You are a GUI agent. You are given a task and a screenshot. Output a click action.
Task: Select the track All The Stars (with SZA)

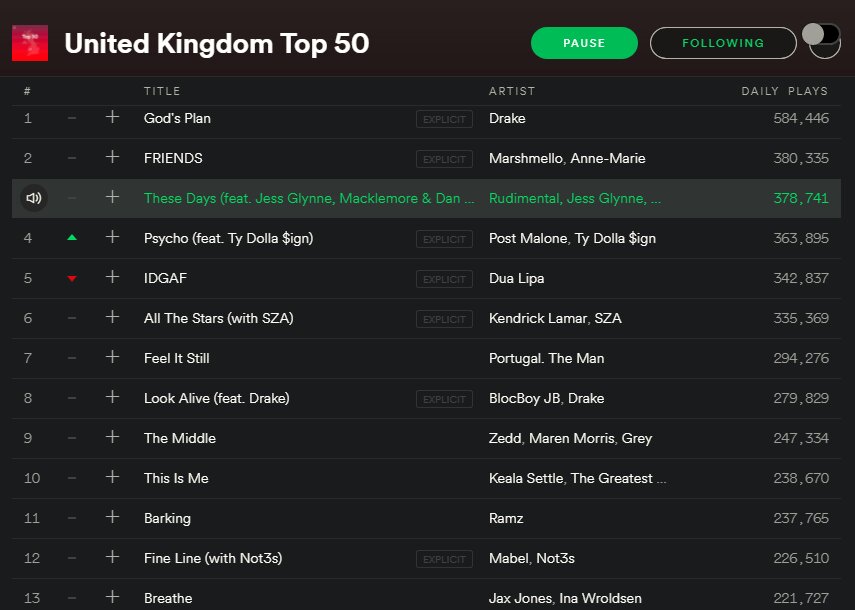[218, 318]
